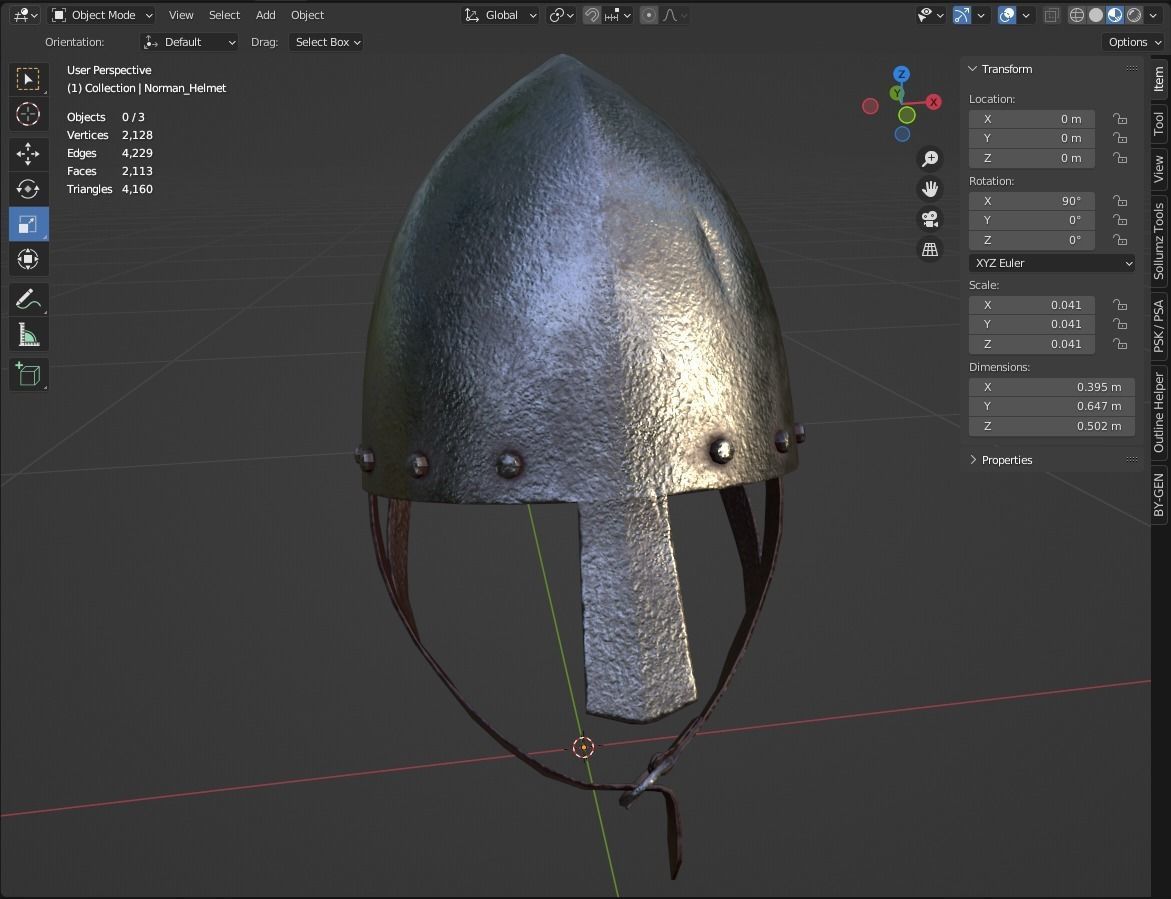
Task: Activate the Transform tool
Action: pyautogui.click(x=28, y=259)
